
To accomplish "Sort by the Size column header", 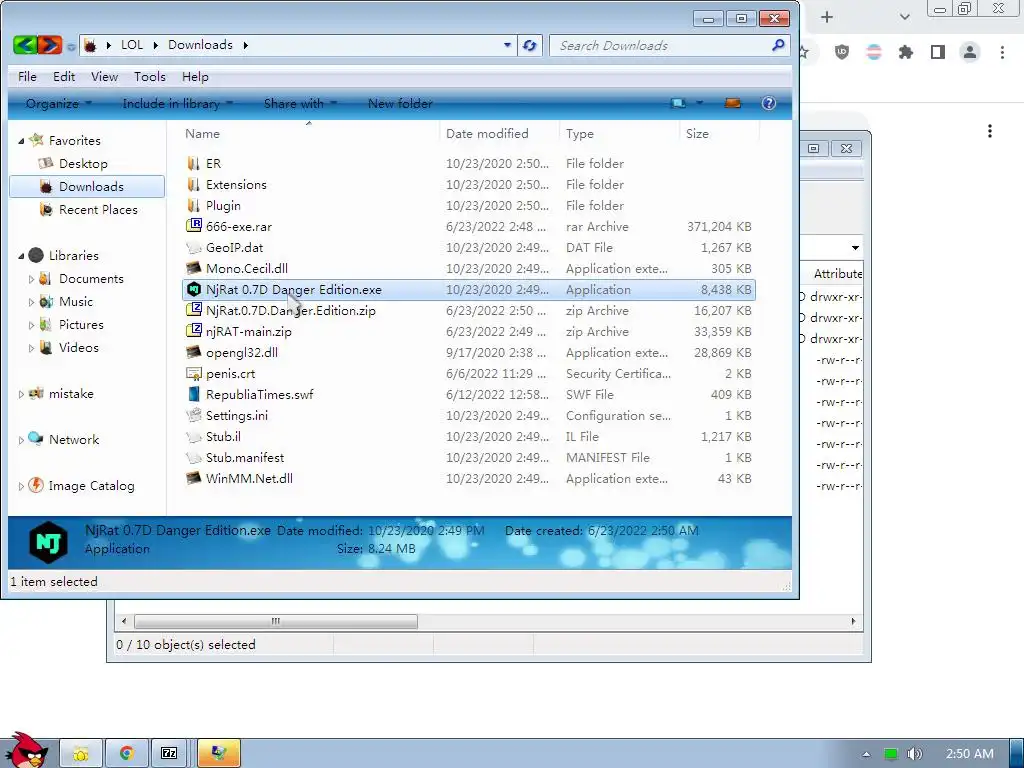I will (x=720, y=134).
